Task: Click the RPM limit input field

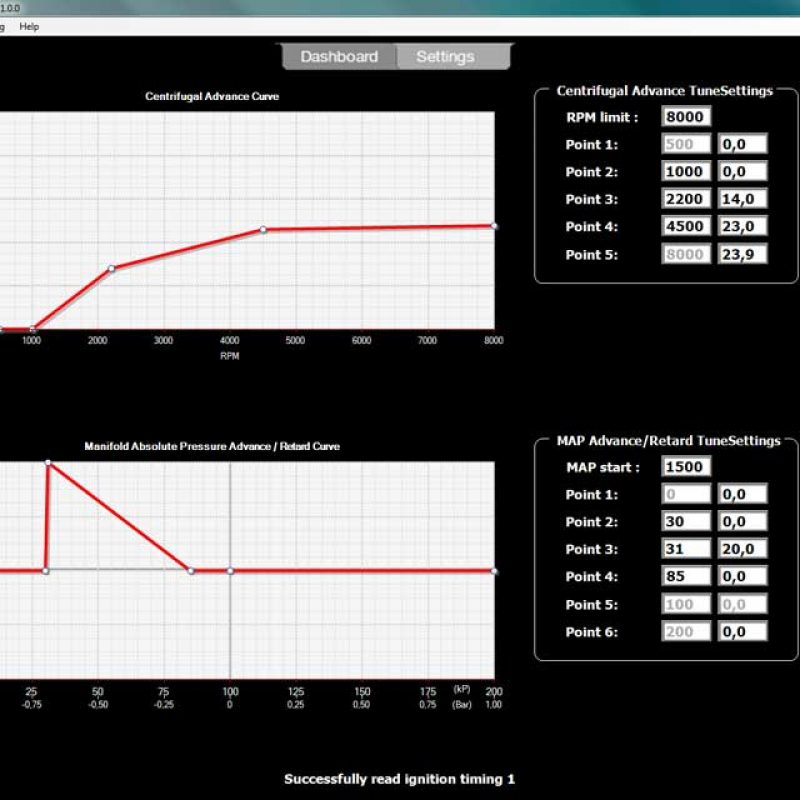Action: coord(686,117)
